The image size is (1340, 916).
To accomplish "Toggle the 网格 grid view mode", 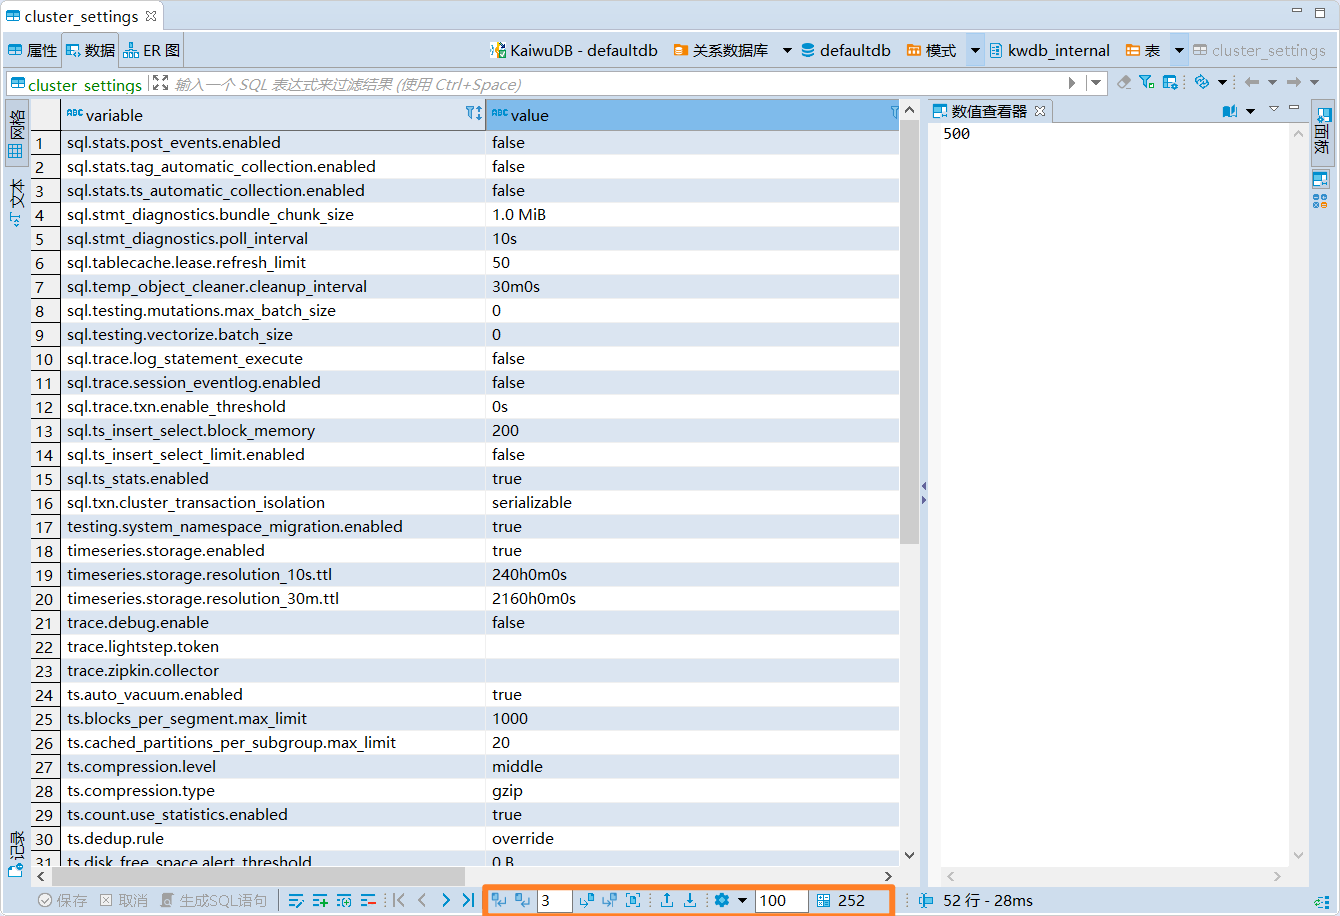I will (x=16, y=133).
